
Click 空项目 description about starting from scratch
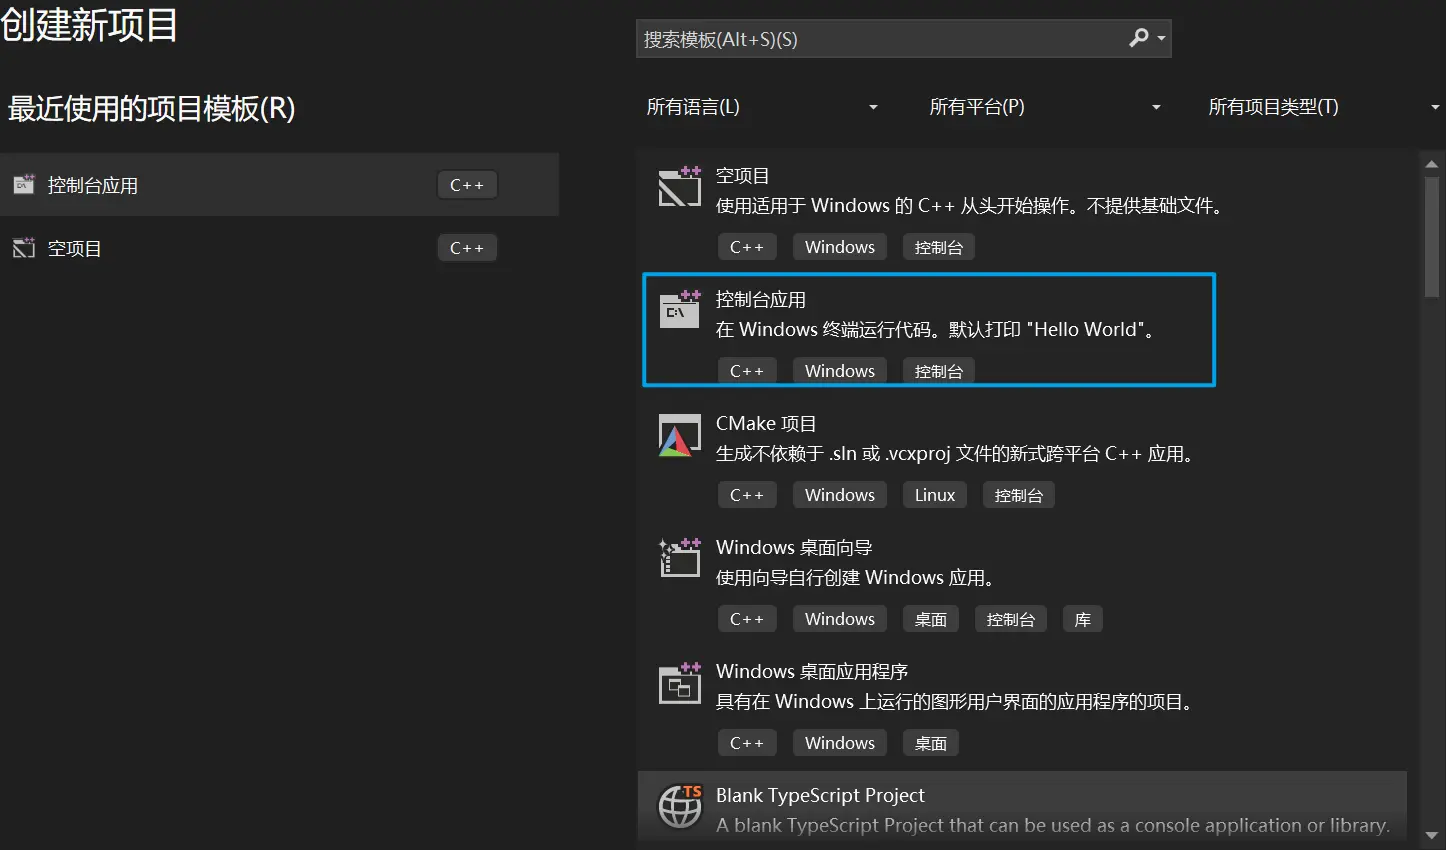pos(971,206)
